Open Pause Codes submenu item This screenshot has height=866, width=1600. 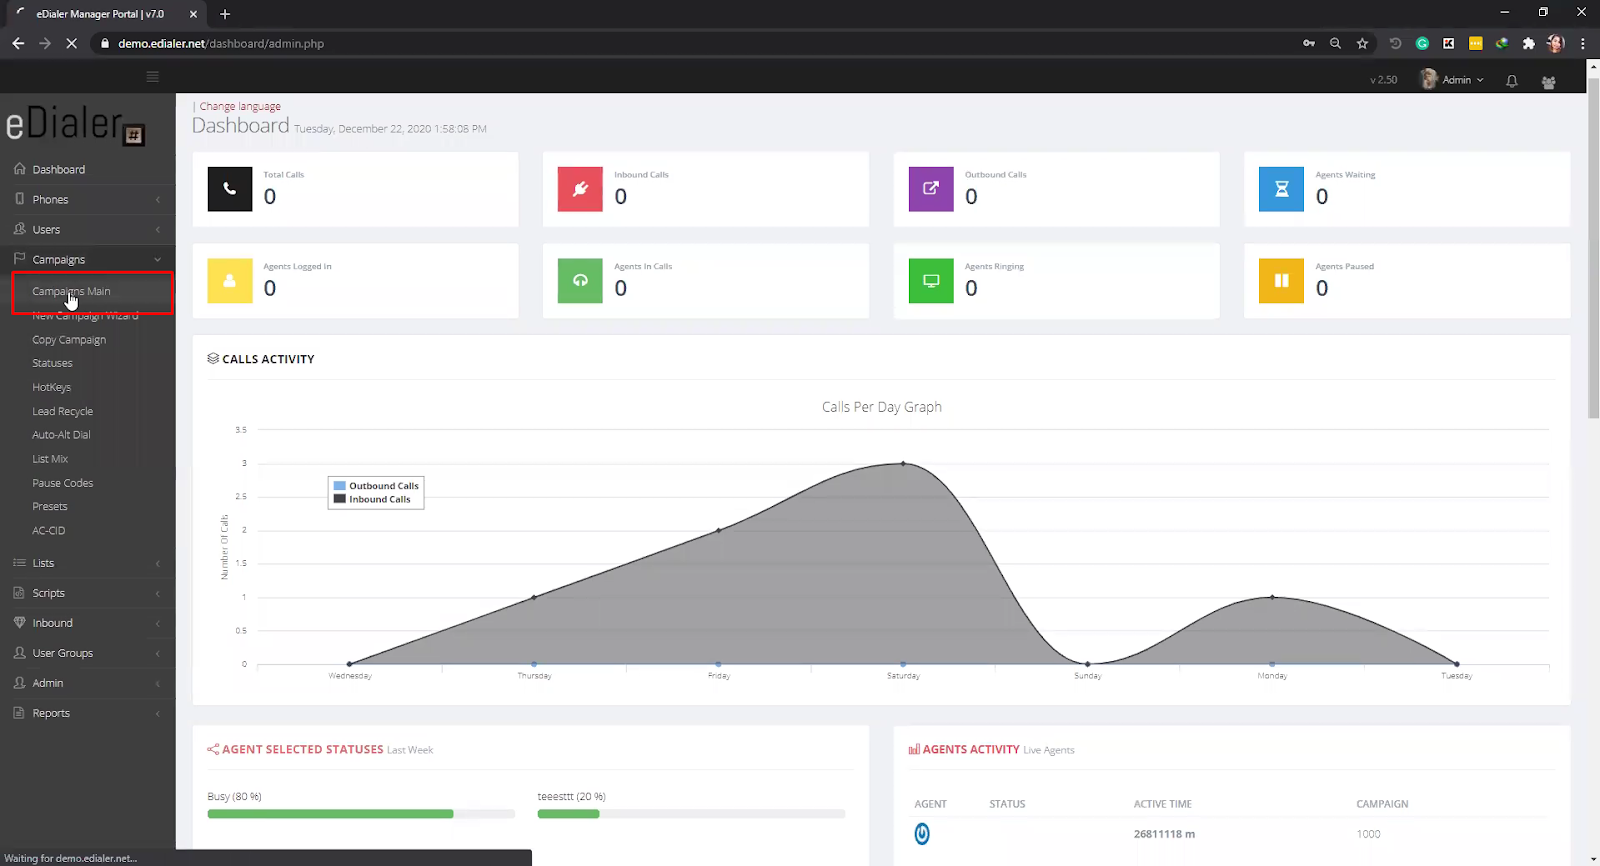pos(62,483)
